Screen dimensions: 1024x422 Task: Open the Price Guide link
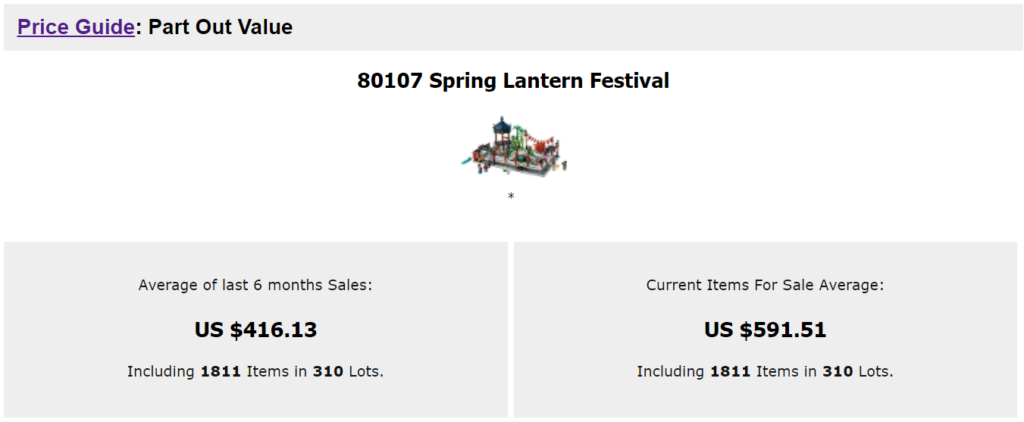[75, 27]
